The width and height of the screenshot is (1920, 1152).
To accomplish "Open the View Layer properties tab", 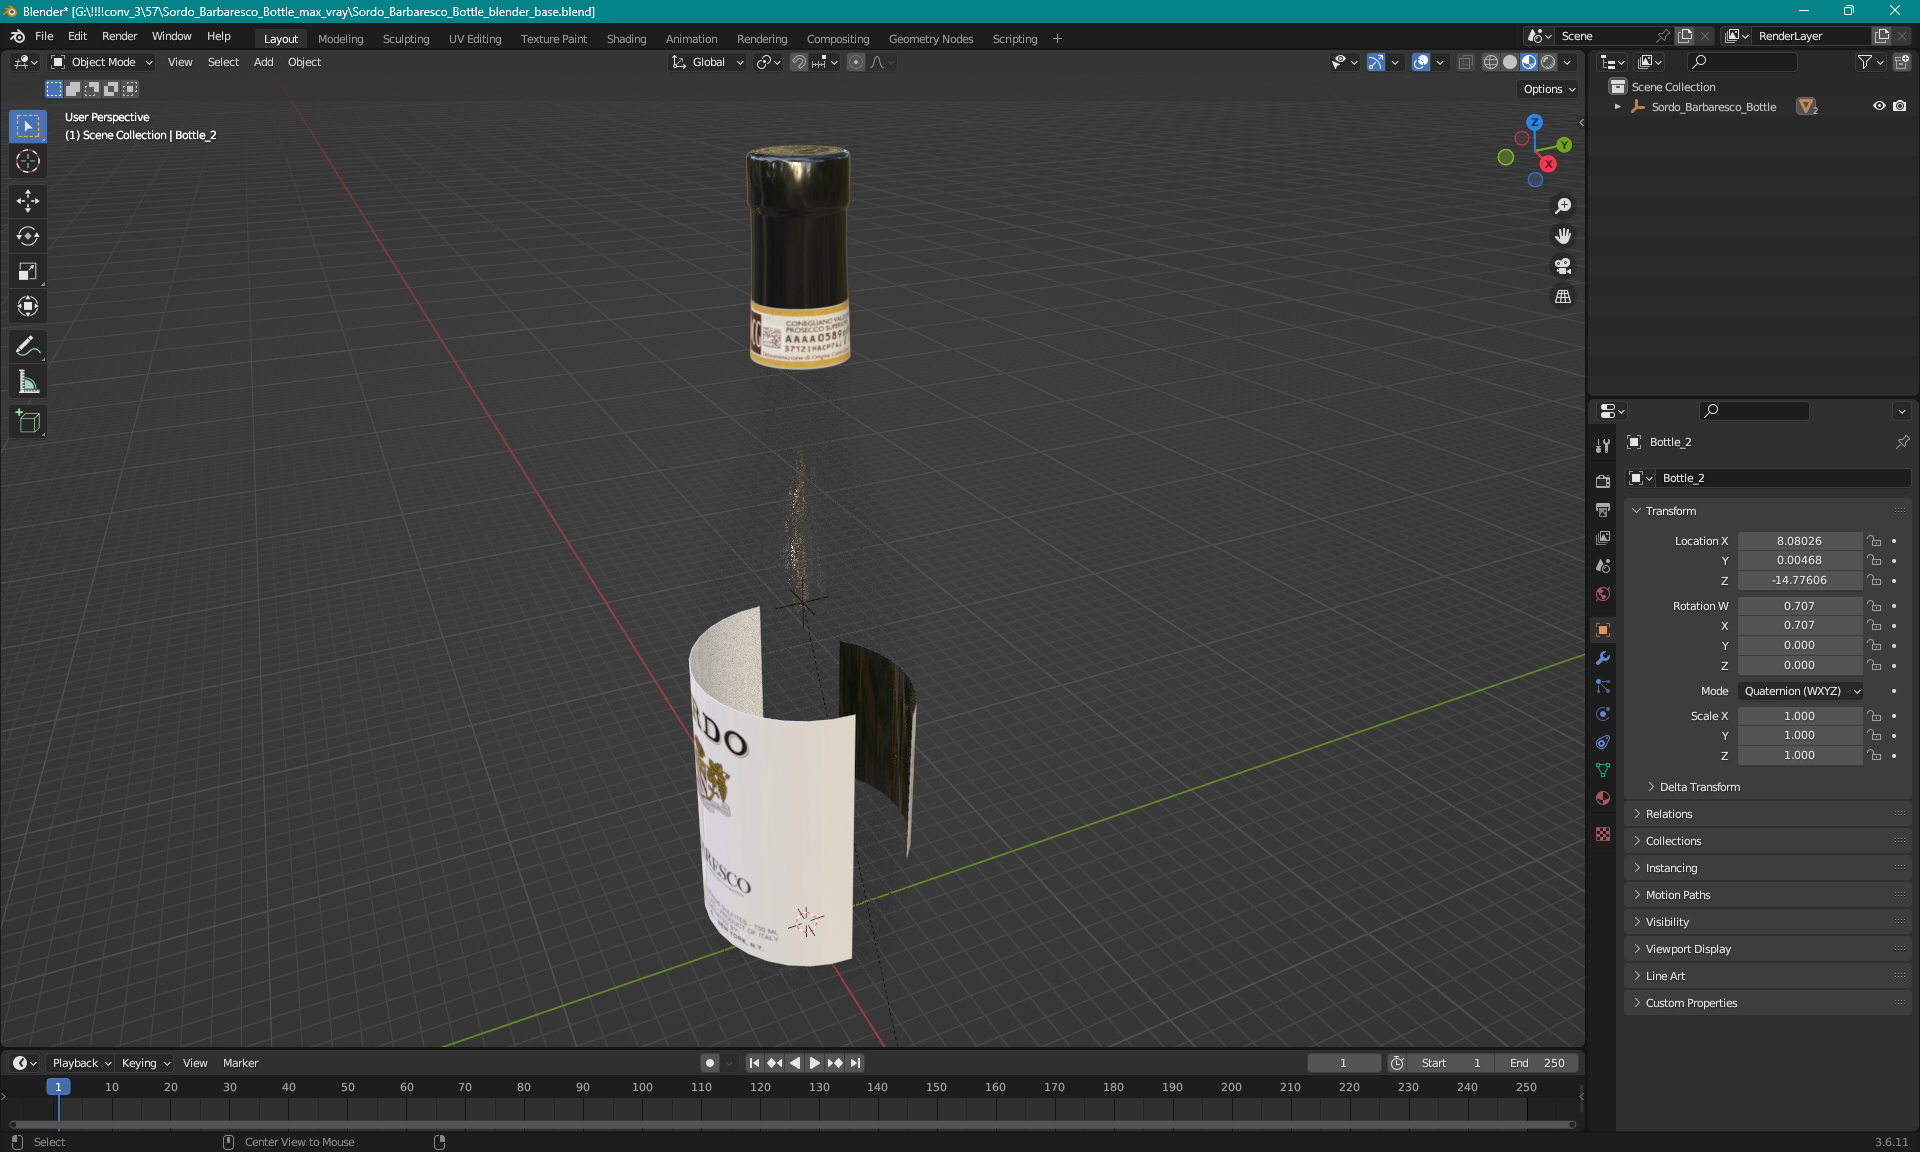I will pos(1603,537).
